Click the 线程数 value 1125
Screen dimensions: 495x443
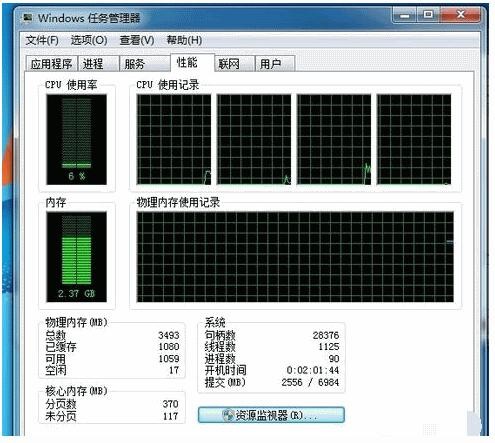tap(329, 347)
